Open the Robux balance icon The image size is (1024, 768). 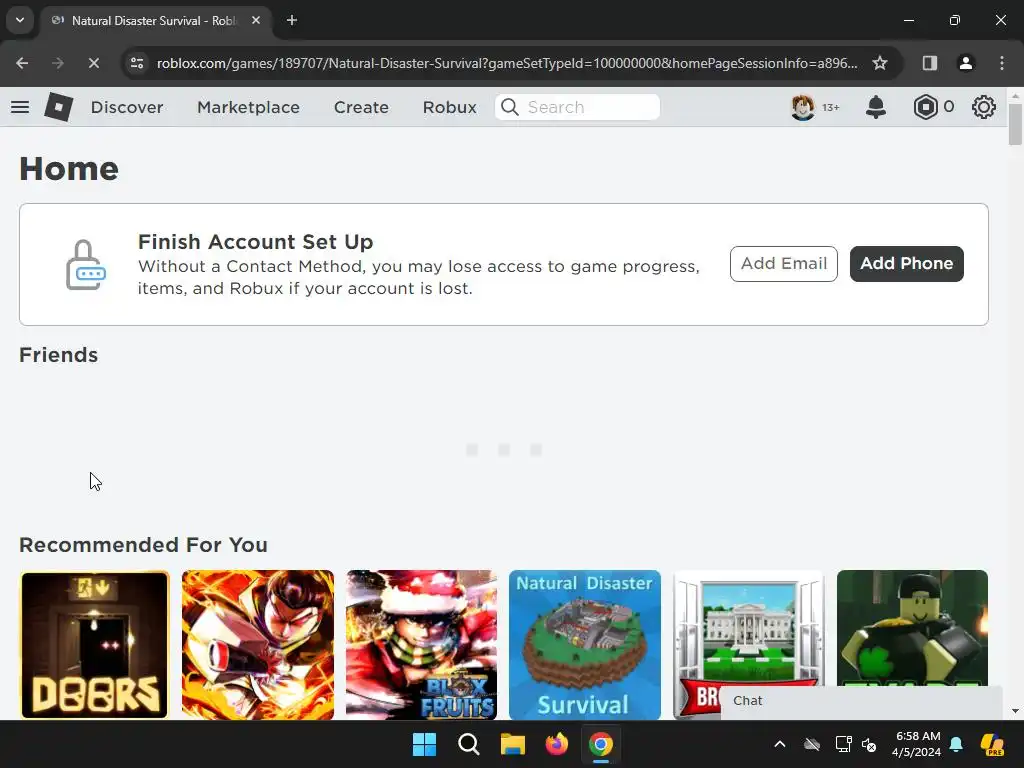pyautogui.click(x=925, y=107)
